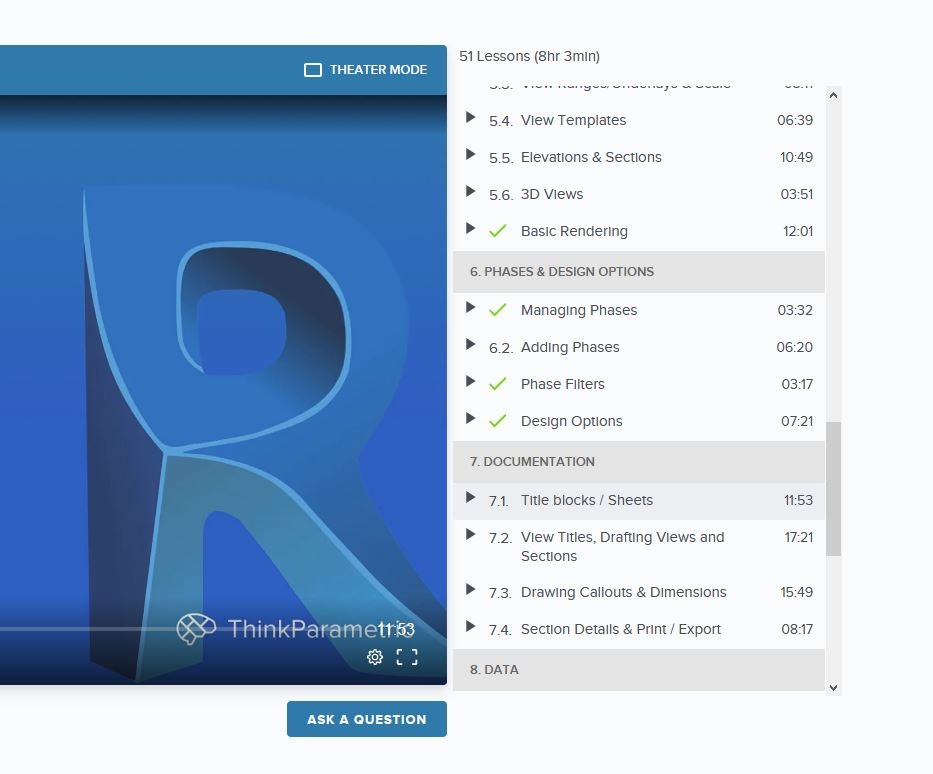Click the 03:32 duration of Managing Phases
Screen dimensions: 933x774
click(x=795, y=310)
